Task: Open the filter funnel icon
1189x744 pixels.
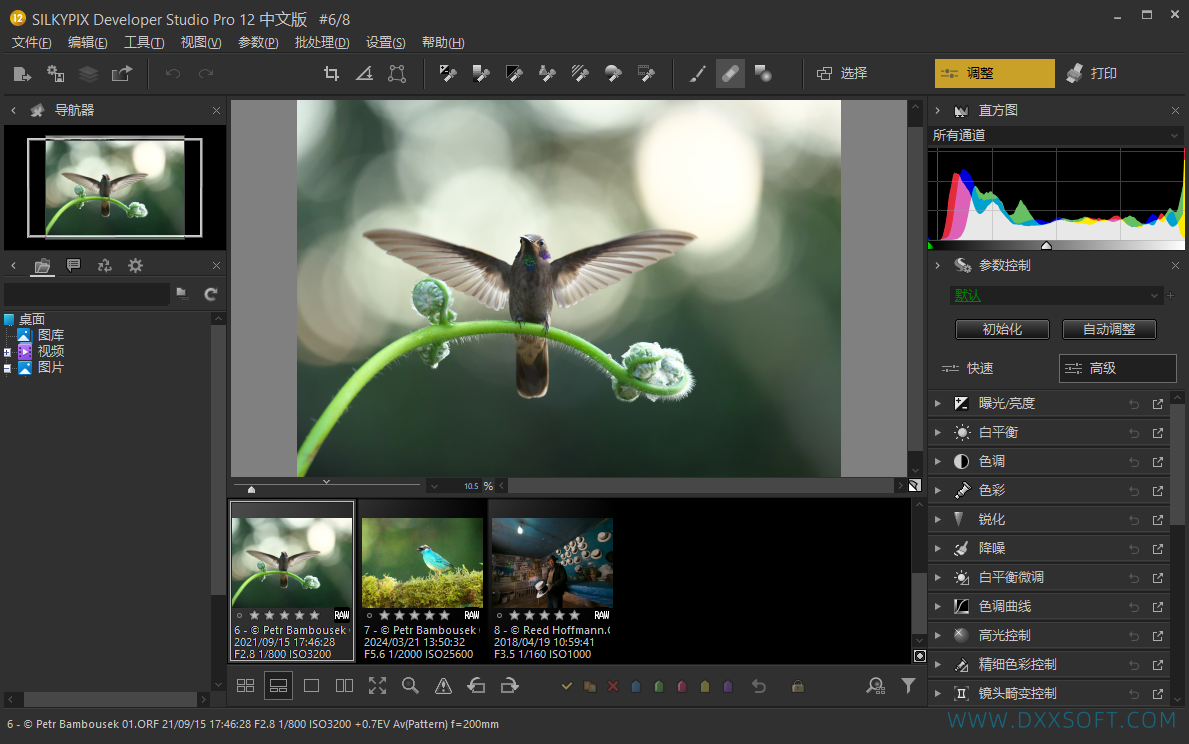Action: click(908, 686)
